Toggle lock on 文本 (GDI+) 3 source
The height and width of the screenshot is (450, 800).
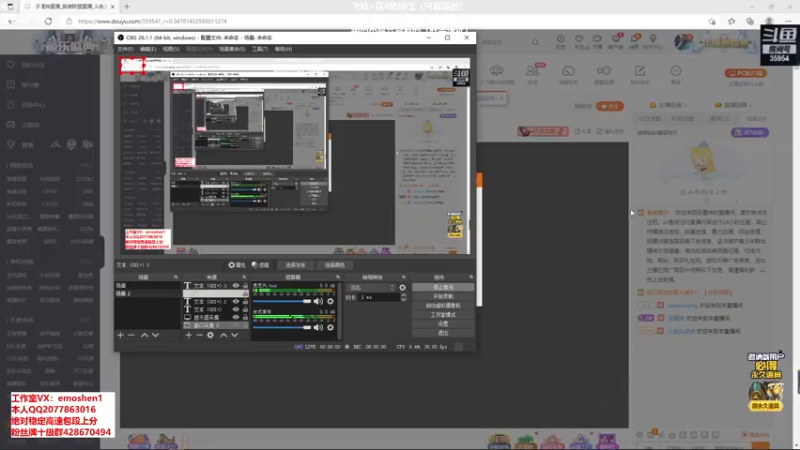[245, 286]
